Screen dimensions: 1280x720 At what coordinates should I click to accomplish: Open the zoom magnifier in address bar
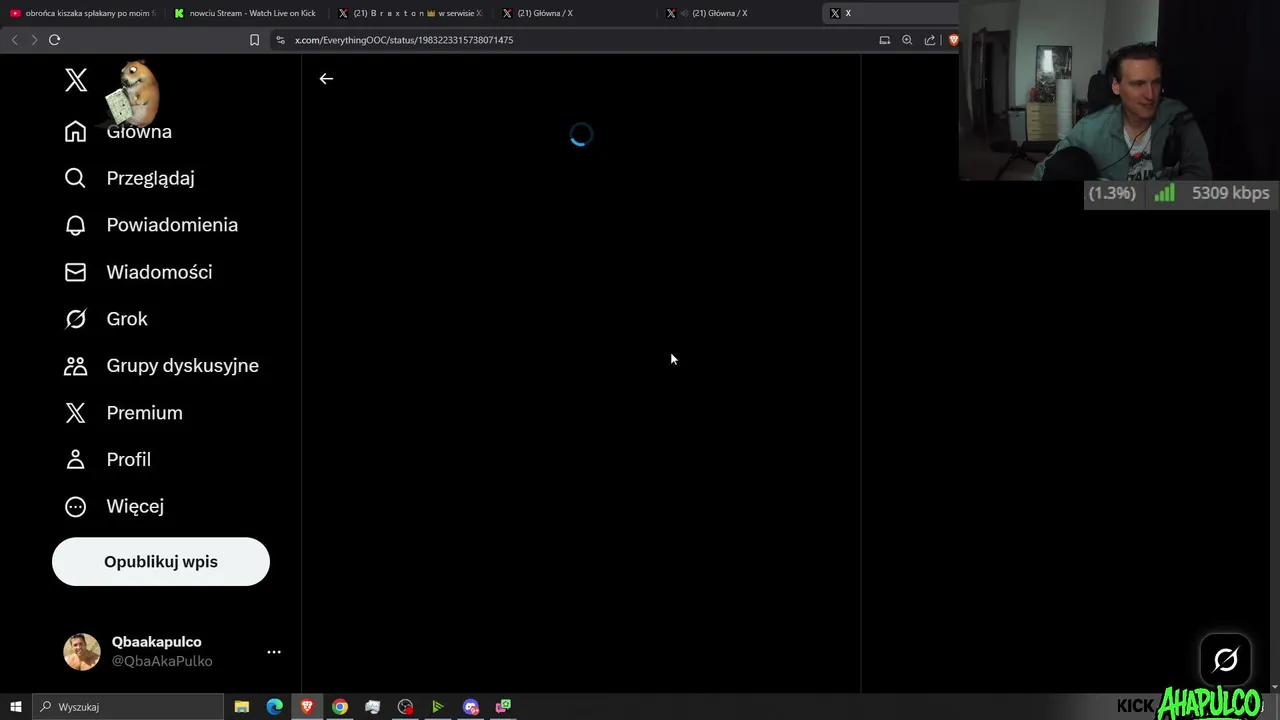click(907, 40)
